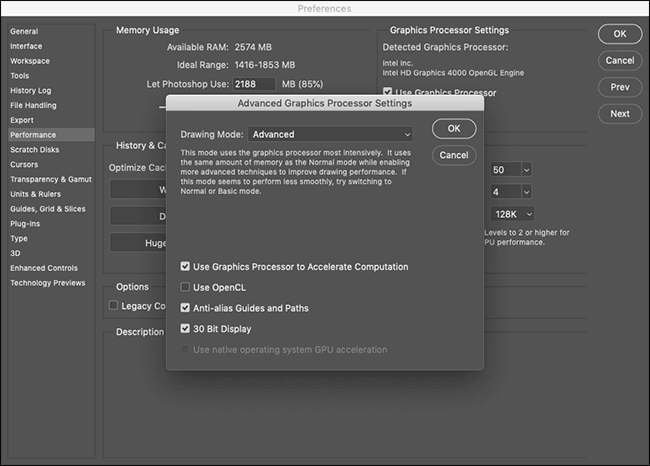Click the Prev button in Preferences
Viewport: 650px width, 466px height.
tap(620, 87)
